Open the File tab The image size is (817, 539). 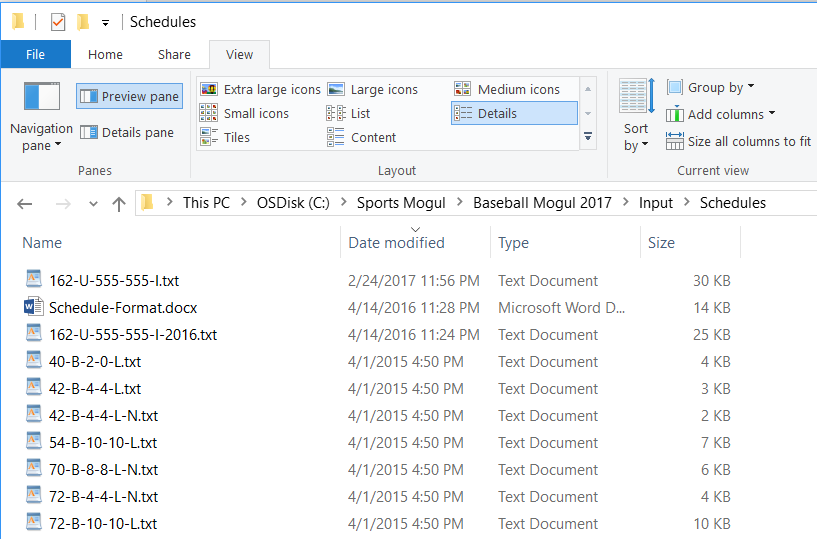pyautogui.click(x=35, y=54)
